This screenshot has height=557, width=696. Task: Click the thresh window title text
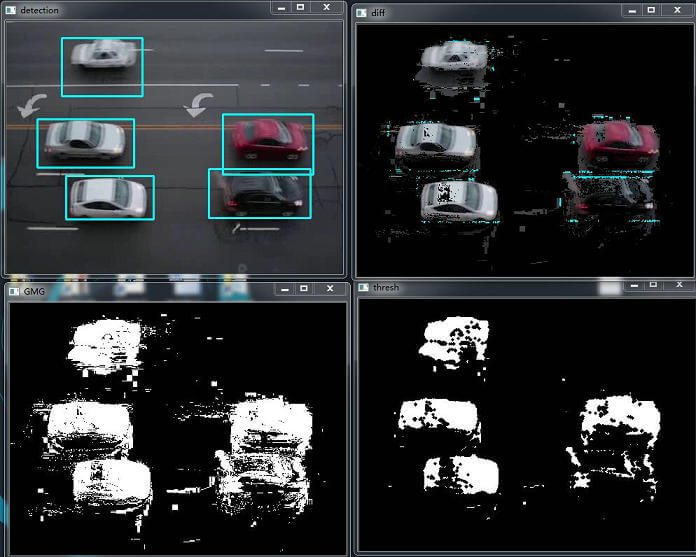click(385, 288)
